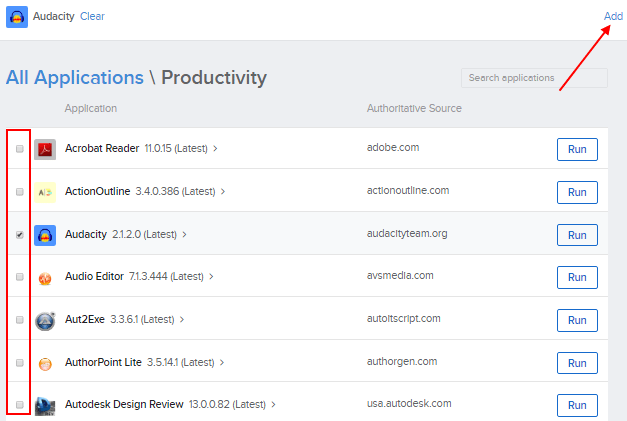627x421 pixels.
Task: Click the Acrobat Reader app icon
Action: pyautogui.click(x=45, y=149)
